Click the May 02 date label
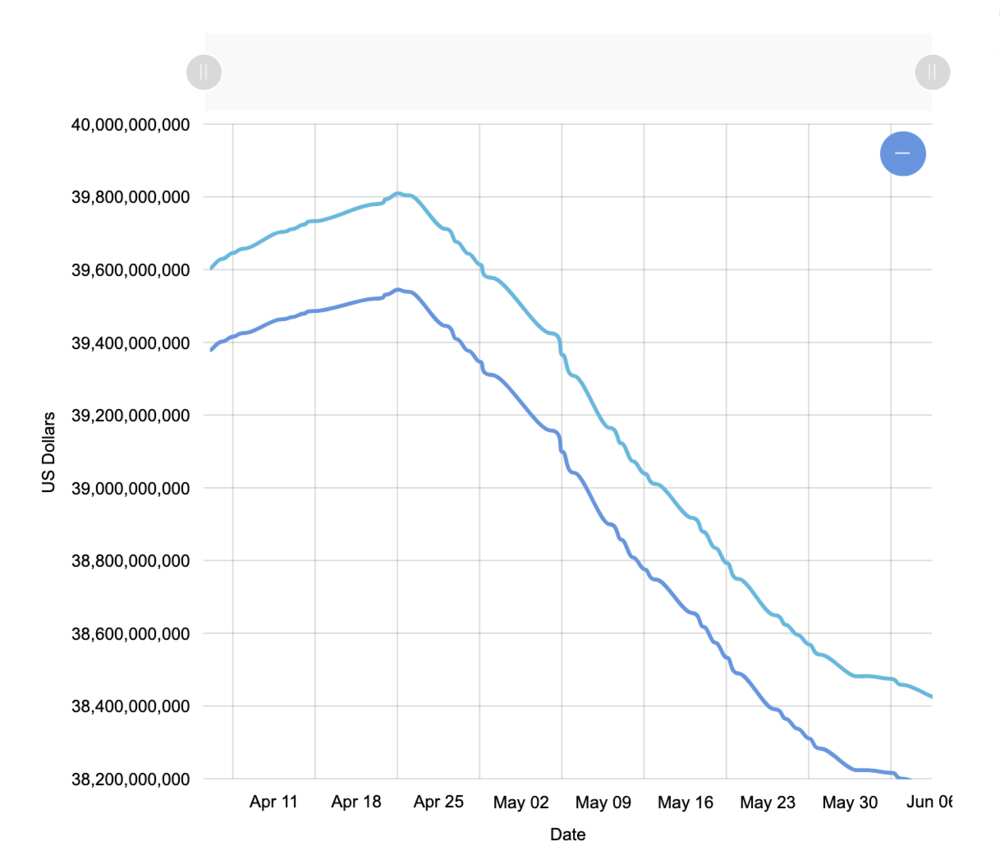1000x860 pixels. [x=521, y=802]
